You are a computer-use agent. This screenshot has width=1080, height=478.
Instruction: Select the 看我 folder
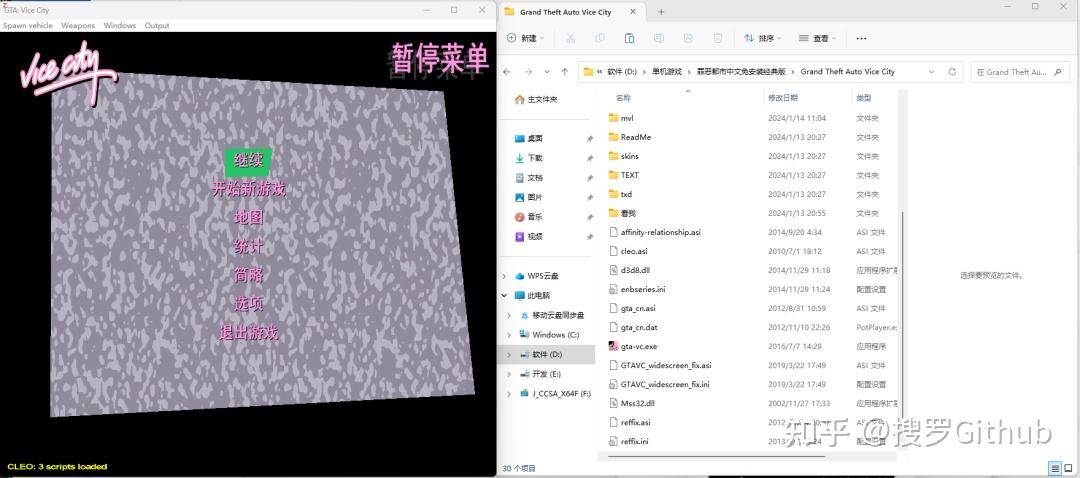point(627,213)
